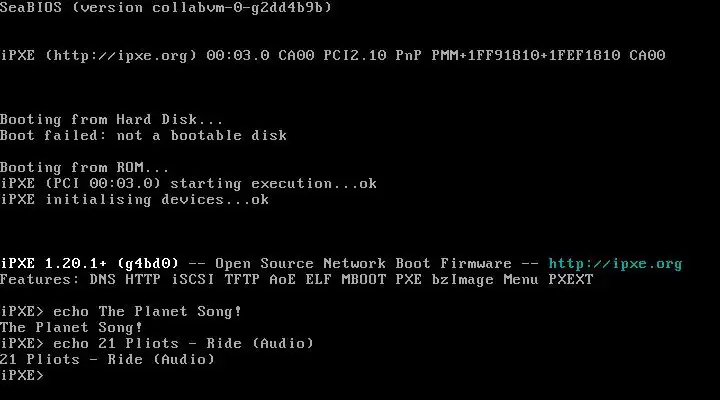Click the SeaBIOS version text at top
The image size is (720, 400).
point(166,8)
